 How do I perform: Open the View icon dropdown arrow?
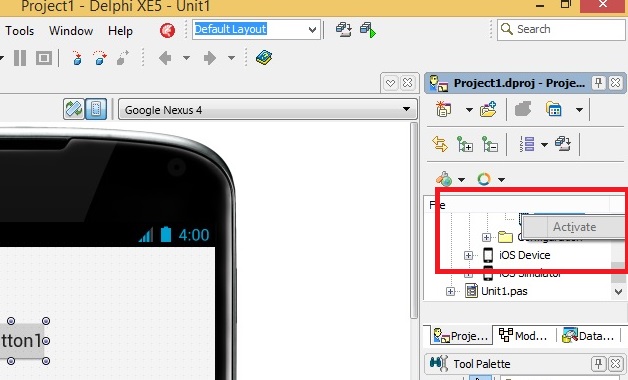pos(579,109)
